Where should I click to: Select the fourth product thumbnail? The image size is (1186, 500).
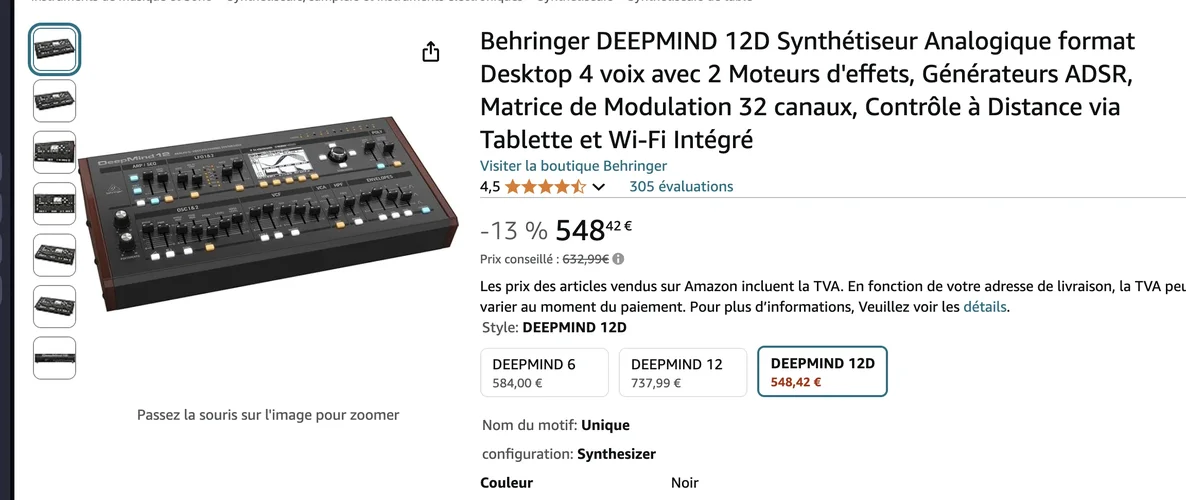point(55,203)
